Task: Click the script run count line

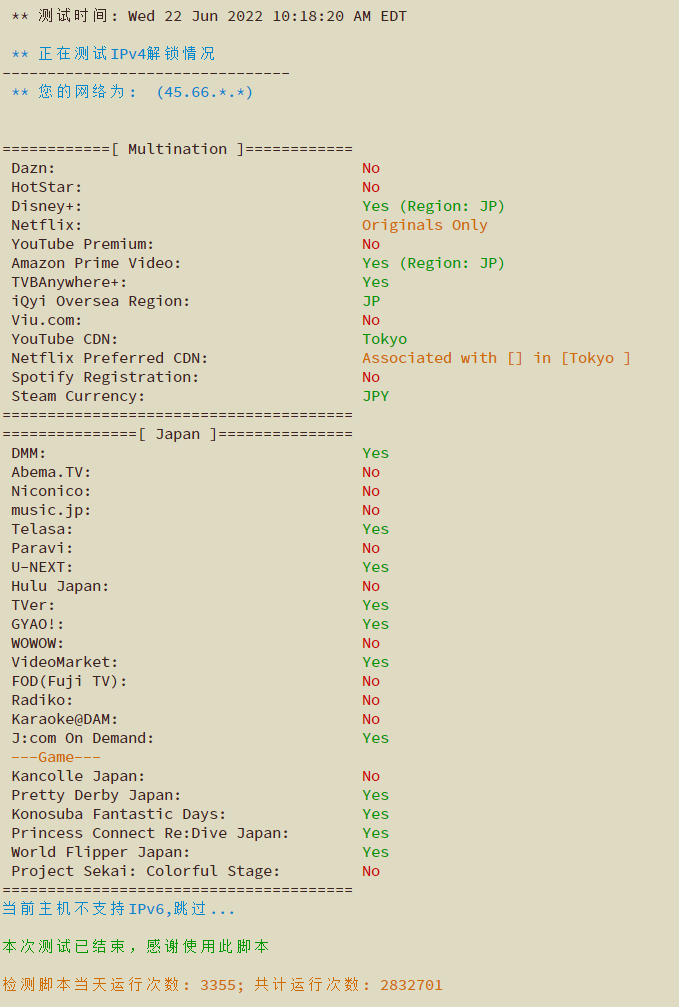Action: (222, 985)
